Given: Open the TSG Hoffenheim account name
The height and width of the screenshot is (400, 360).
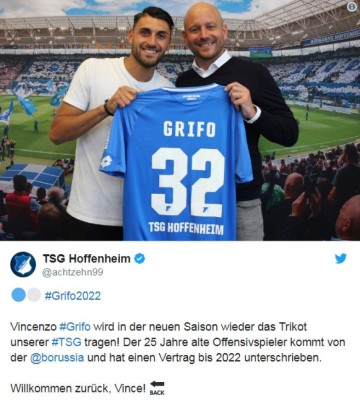Looking at the screenshot, I should 86,258.
